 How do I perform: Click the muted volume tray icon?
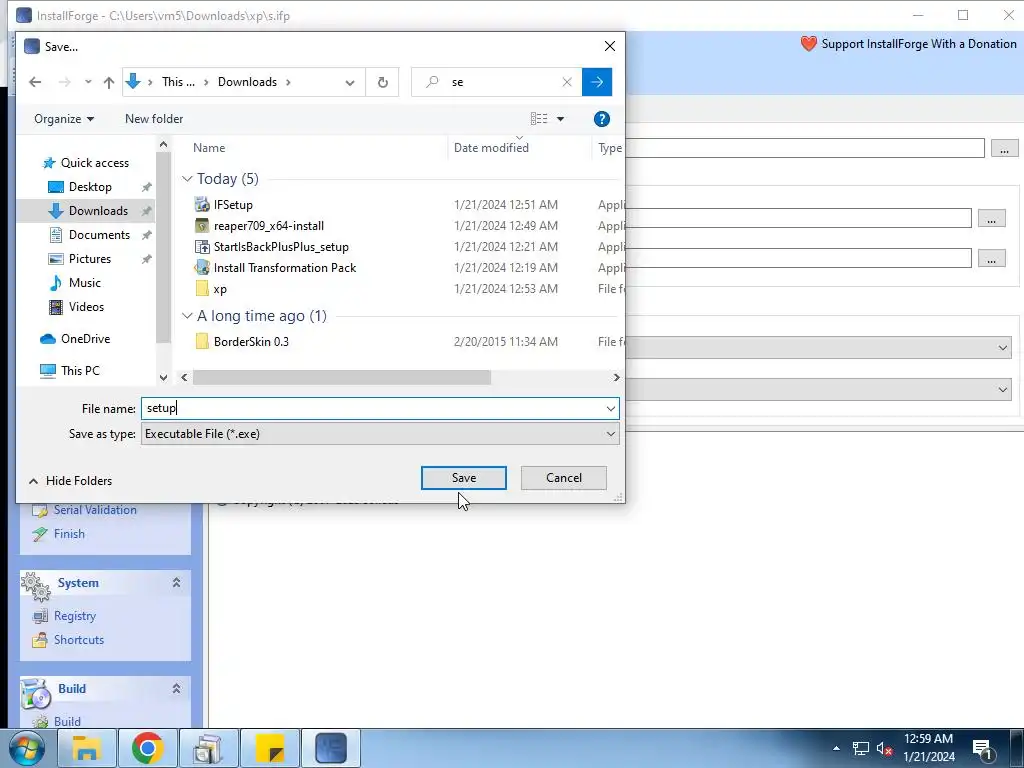pyautogui.click(x=885, y=748)
